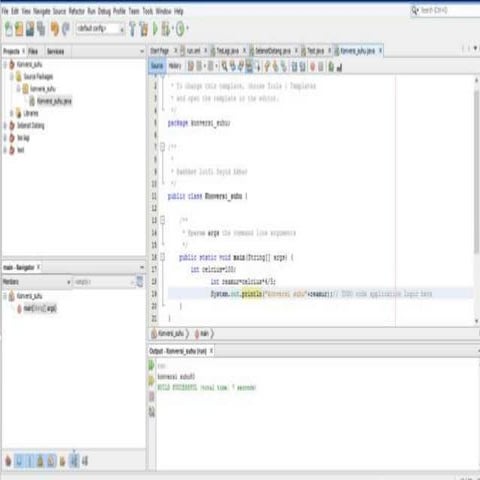Toggle Show Inner Classes in Navigator
The image size is (480, 480).
point(51,461)
